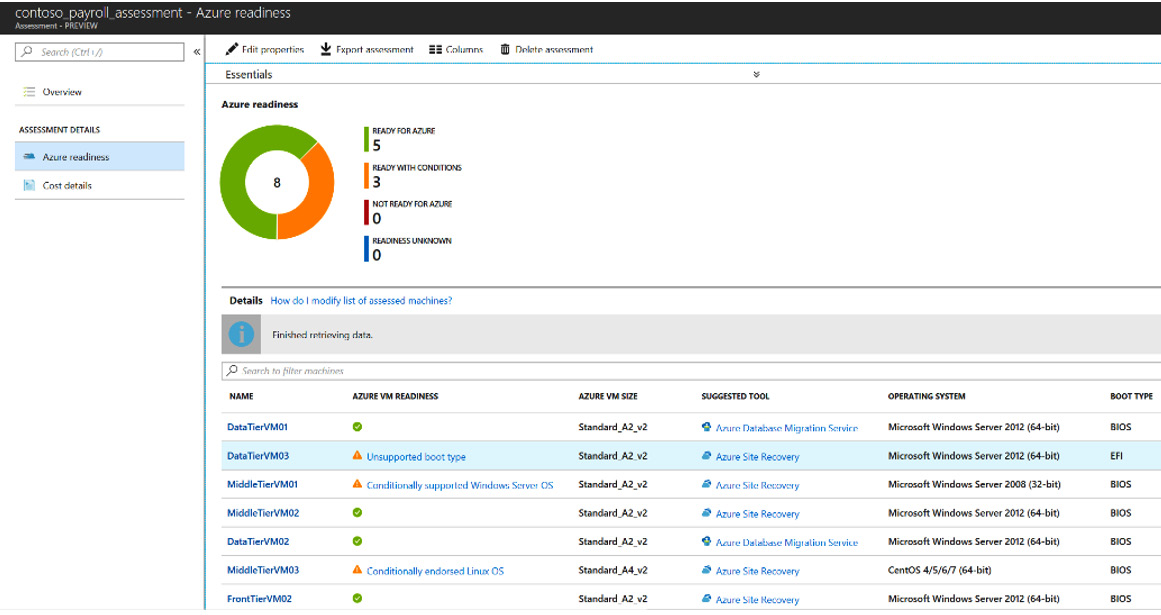
Task: Click the orange warning triangle for DataTierVM03
Action: click(357, 456)
